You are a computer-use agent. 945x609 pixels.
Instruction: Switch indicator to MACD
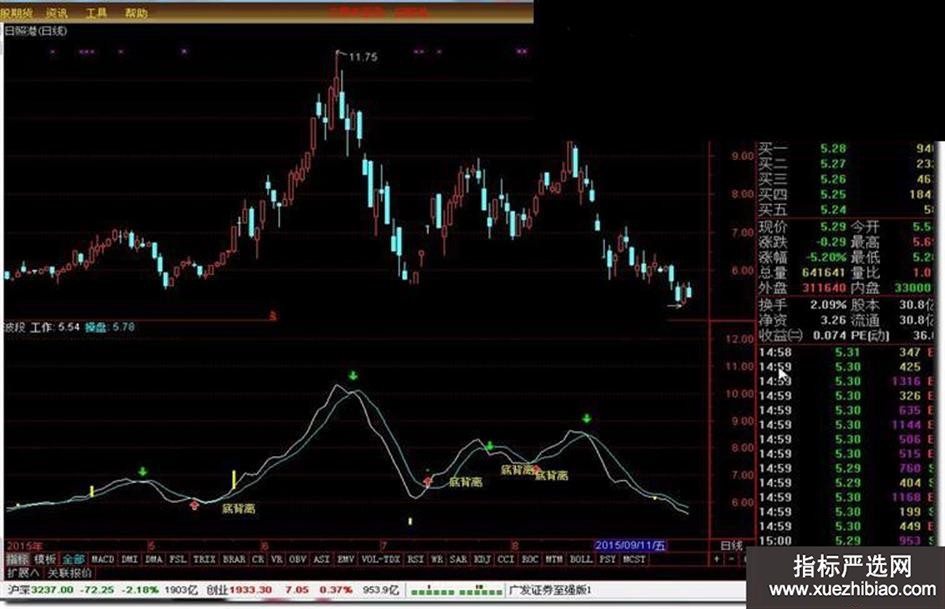tap(102, 560)
